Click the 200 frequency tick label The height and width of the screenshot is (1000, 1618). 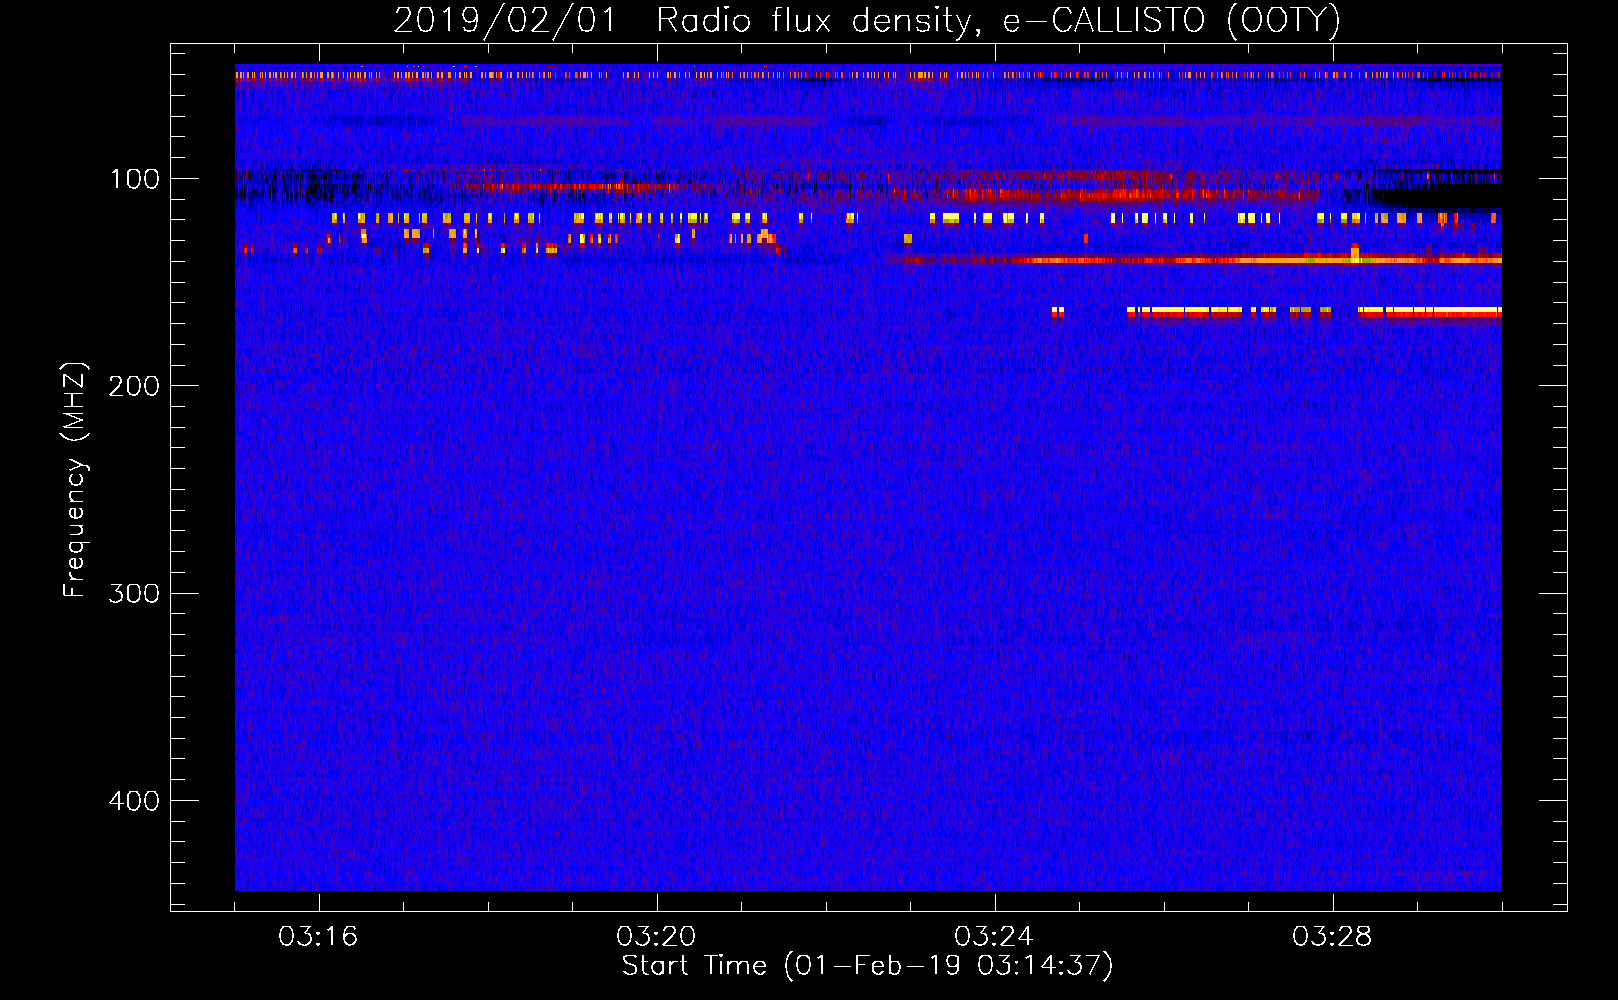click(x=134, y=386)
